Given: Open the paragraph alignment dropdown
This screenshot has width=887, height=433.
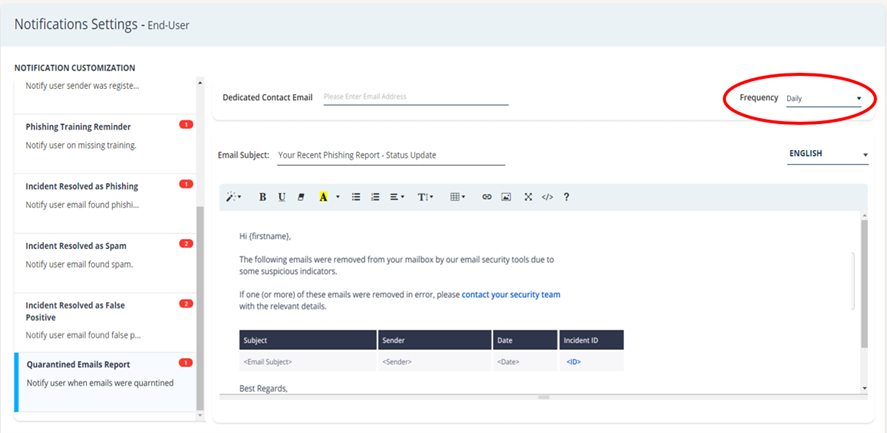Looking at the screenshot, I should (397, 197).
